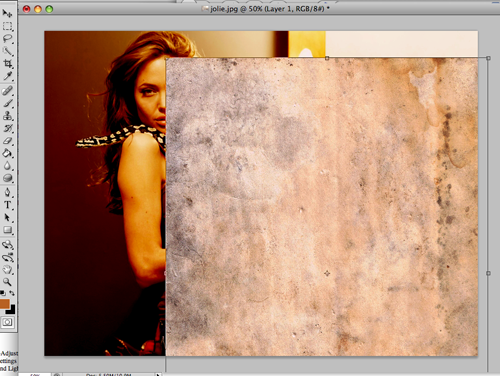Viewport: 500px width, 376px height.
Task: Select the Brush tool
Action: (7, 103)
